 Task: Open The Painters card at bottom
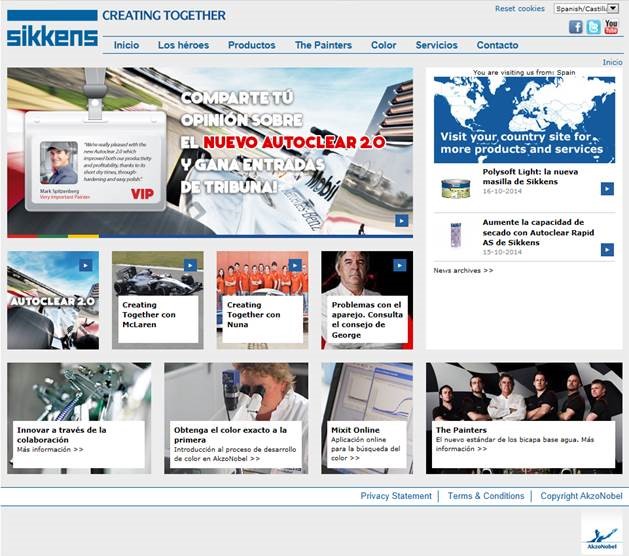click(524, 418)
